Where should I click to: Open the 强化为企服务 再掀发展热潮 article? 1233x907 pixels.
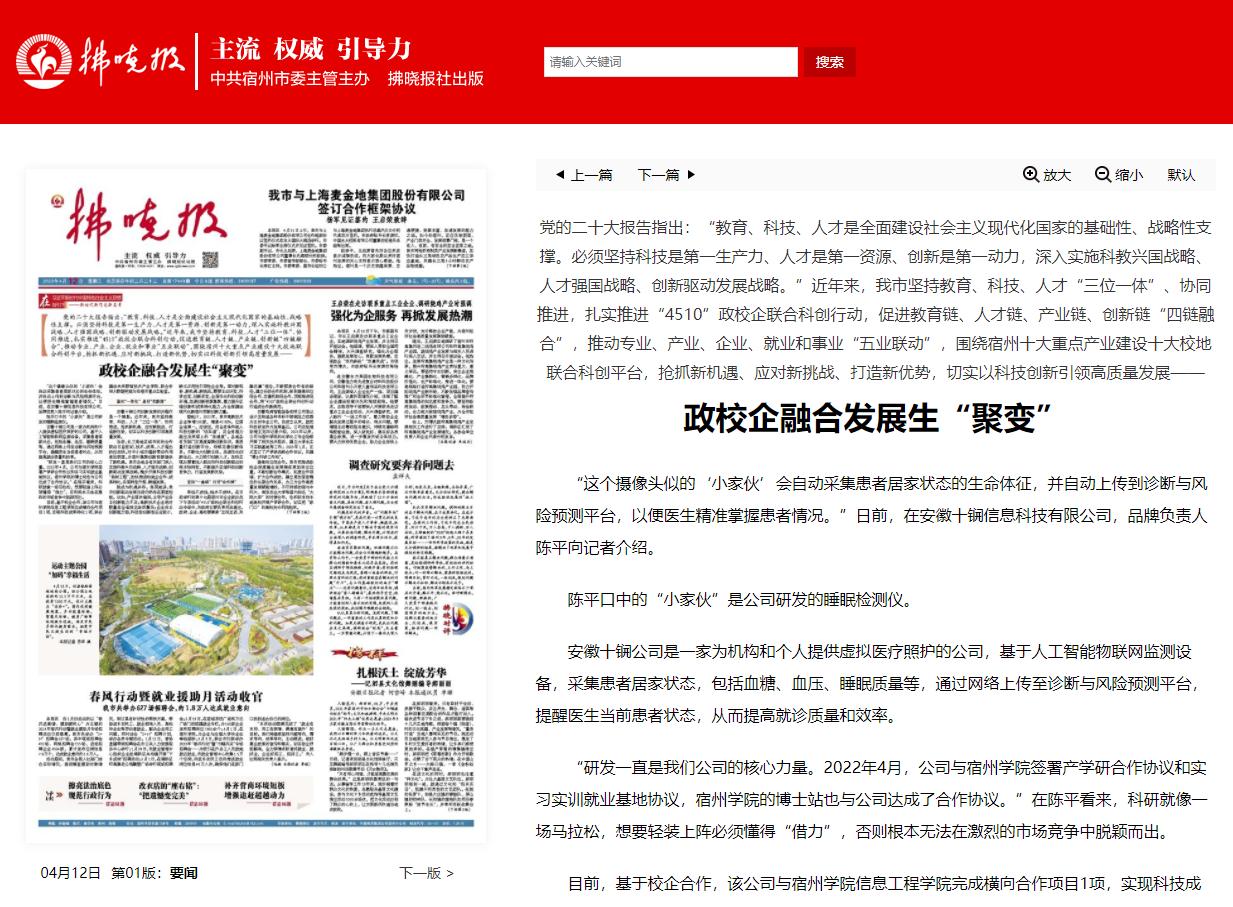pos(401,315)
